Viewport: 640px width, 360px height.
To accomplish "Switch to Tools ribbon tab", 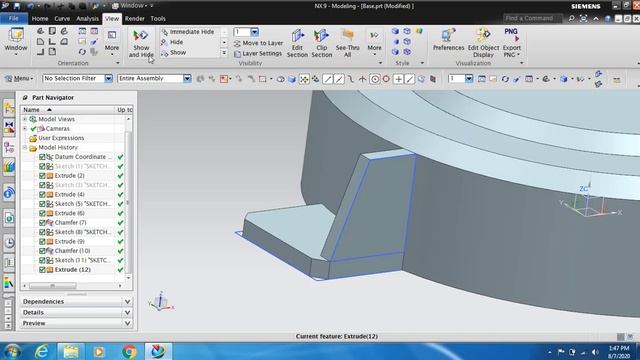I will point(158,19).
